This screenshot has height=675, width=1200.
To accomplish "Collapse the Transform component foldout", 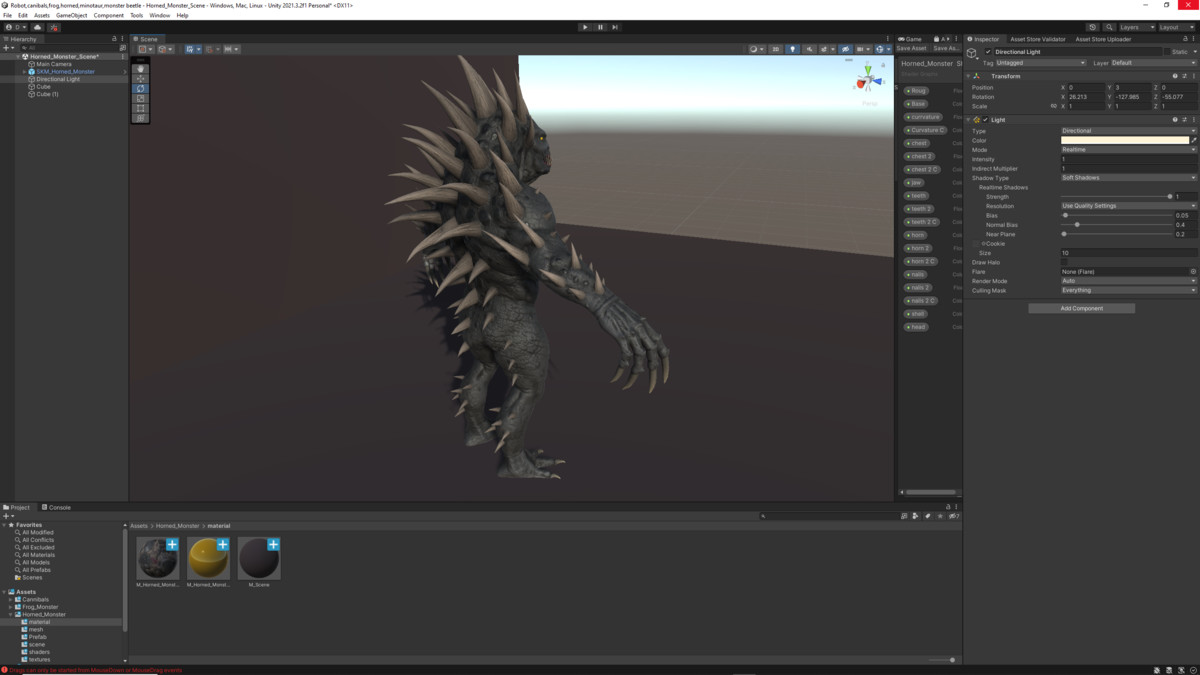I will tap(969, 76).
